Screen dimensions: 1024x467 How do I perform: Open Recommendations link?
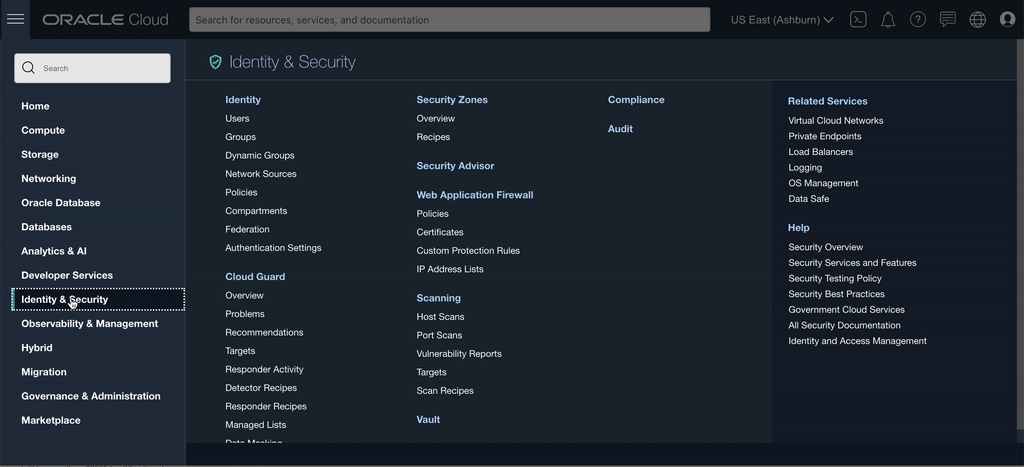click(x=264, y=332)
